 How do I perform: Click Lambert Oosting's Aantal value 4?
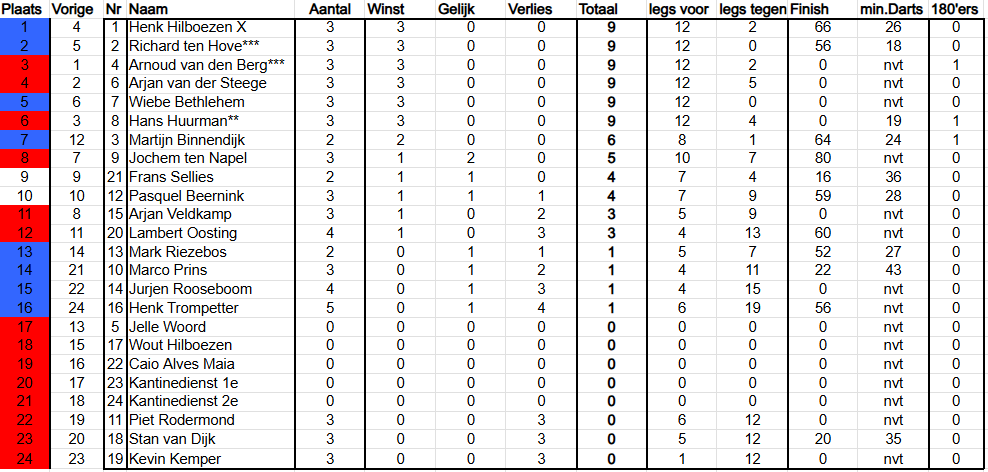330,233
